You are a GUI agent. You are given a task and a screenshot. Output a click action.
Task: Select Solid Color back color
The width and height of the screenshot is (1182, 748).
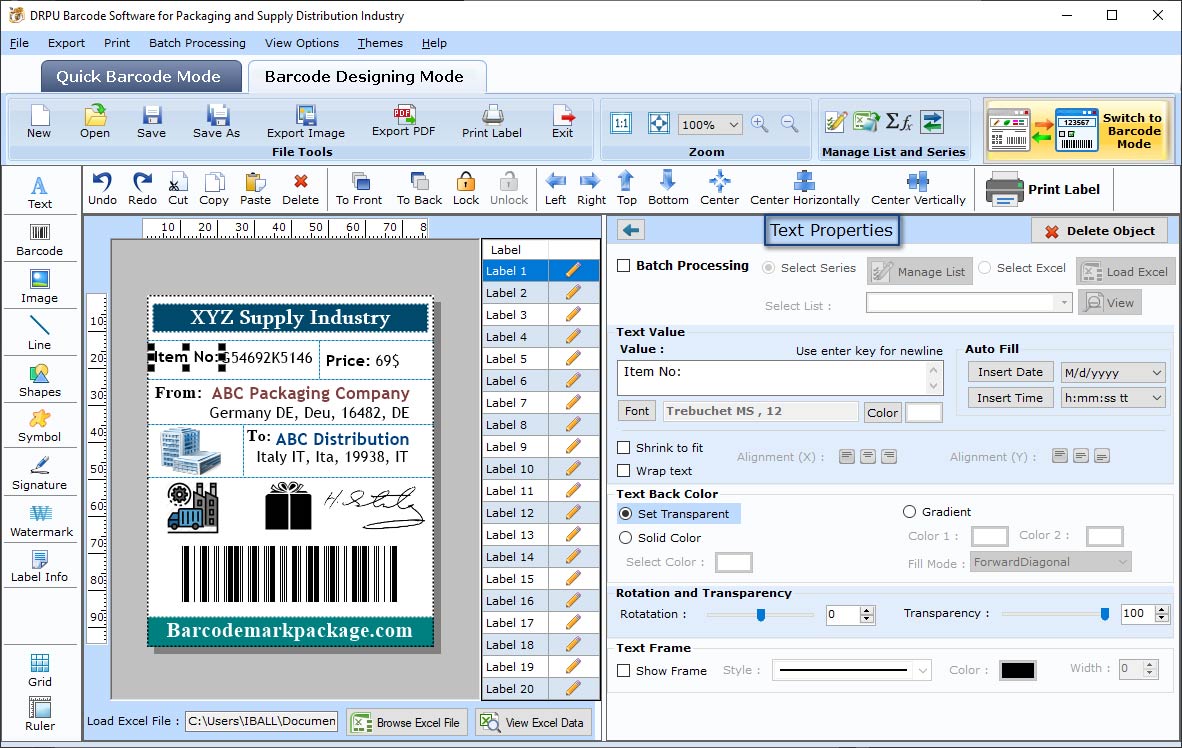coord(626,538)
